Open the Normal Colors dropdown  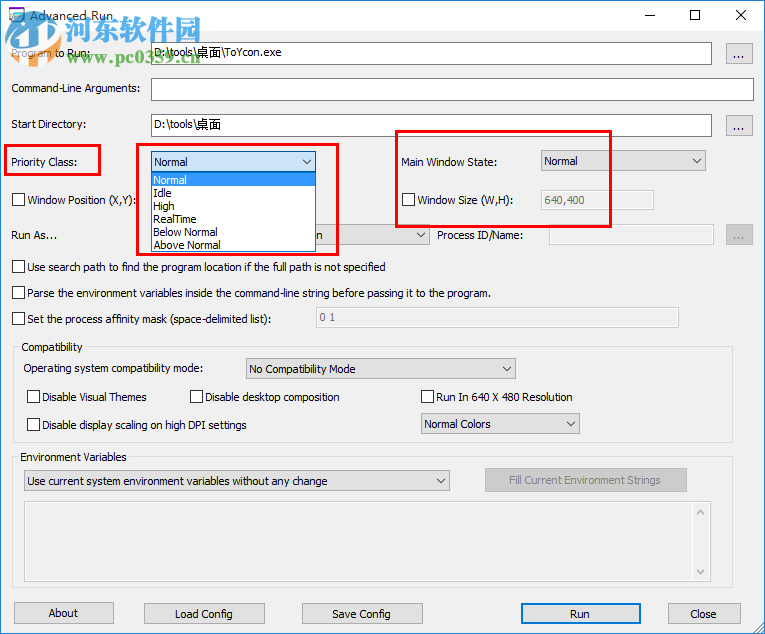500,424
